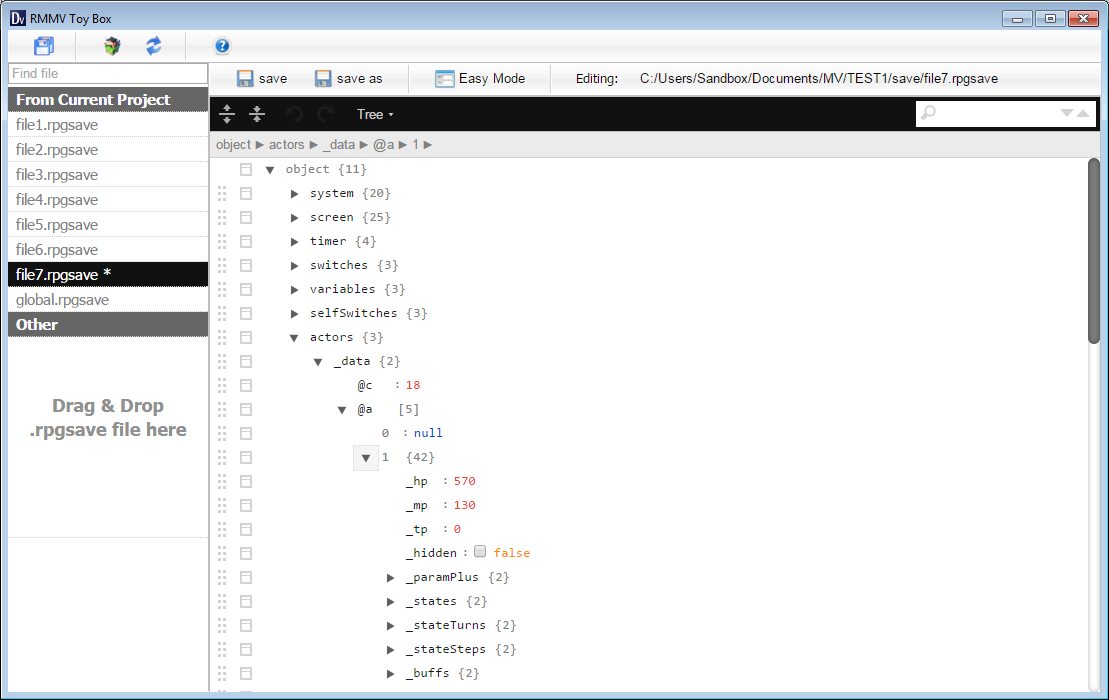The height and width of the screenshot is (700, 1109).
Task: Open action menu box for _hp row
Action: click(246, 482)
